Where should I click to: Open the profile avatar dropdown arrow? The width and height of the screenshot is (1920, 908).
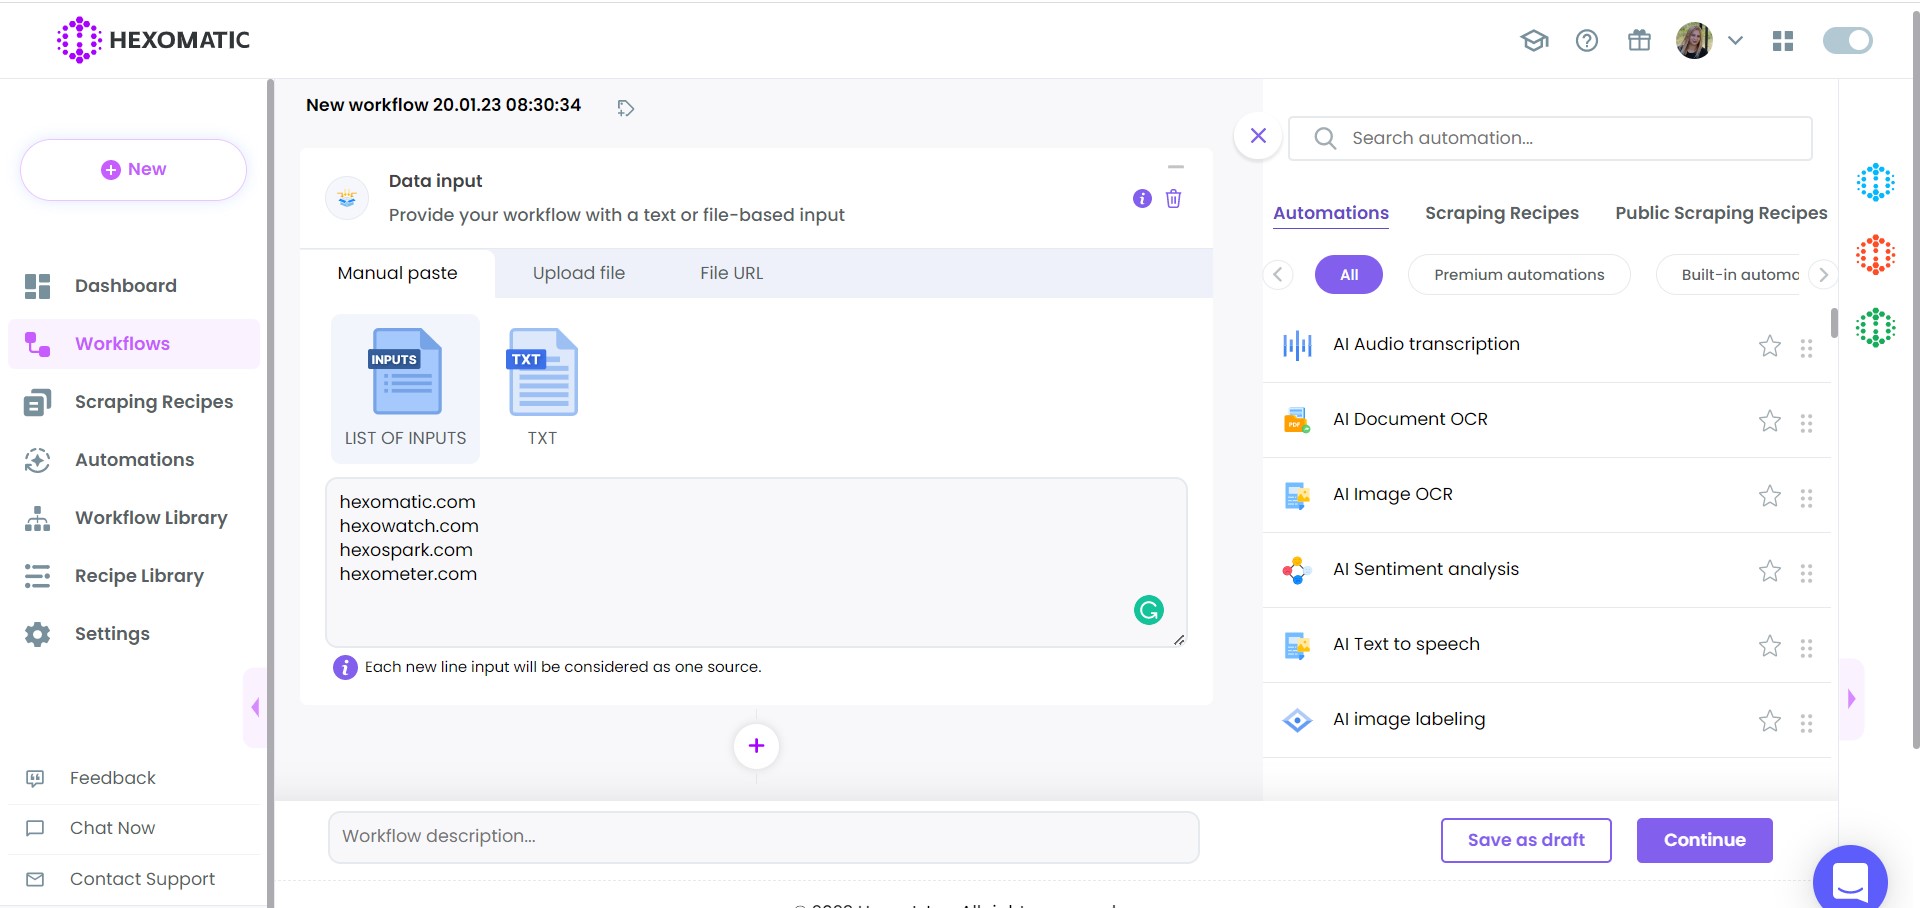click(1735, 41)
